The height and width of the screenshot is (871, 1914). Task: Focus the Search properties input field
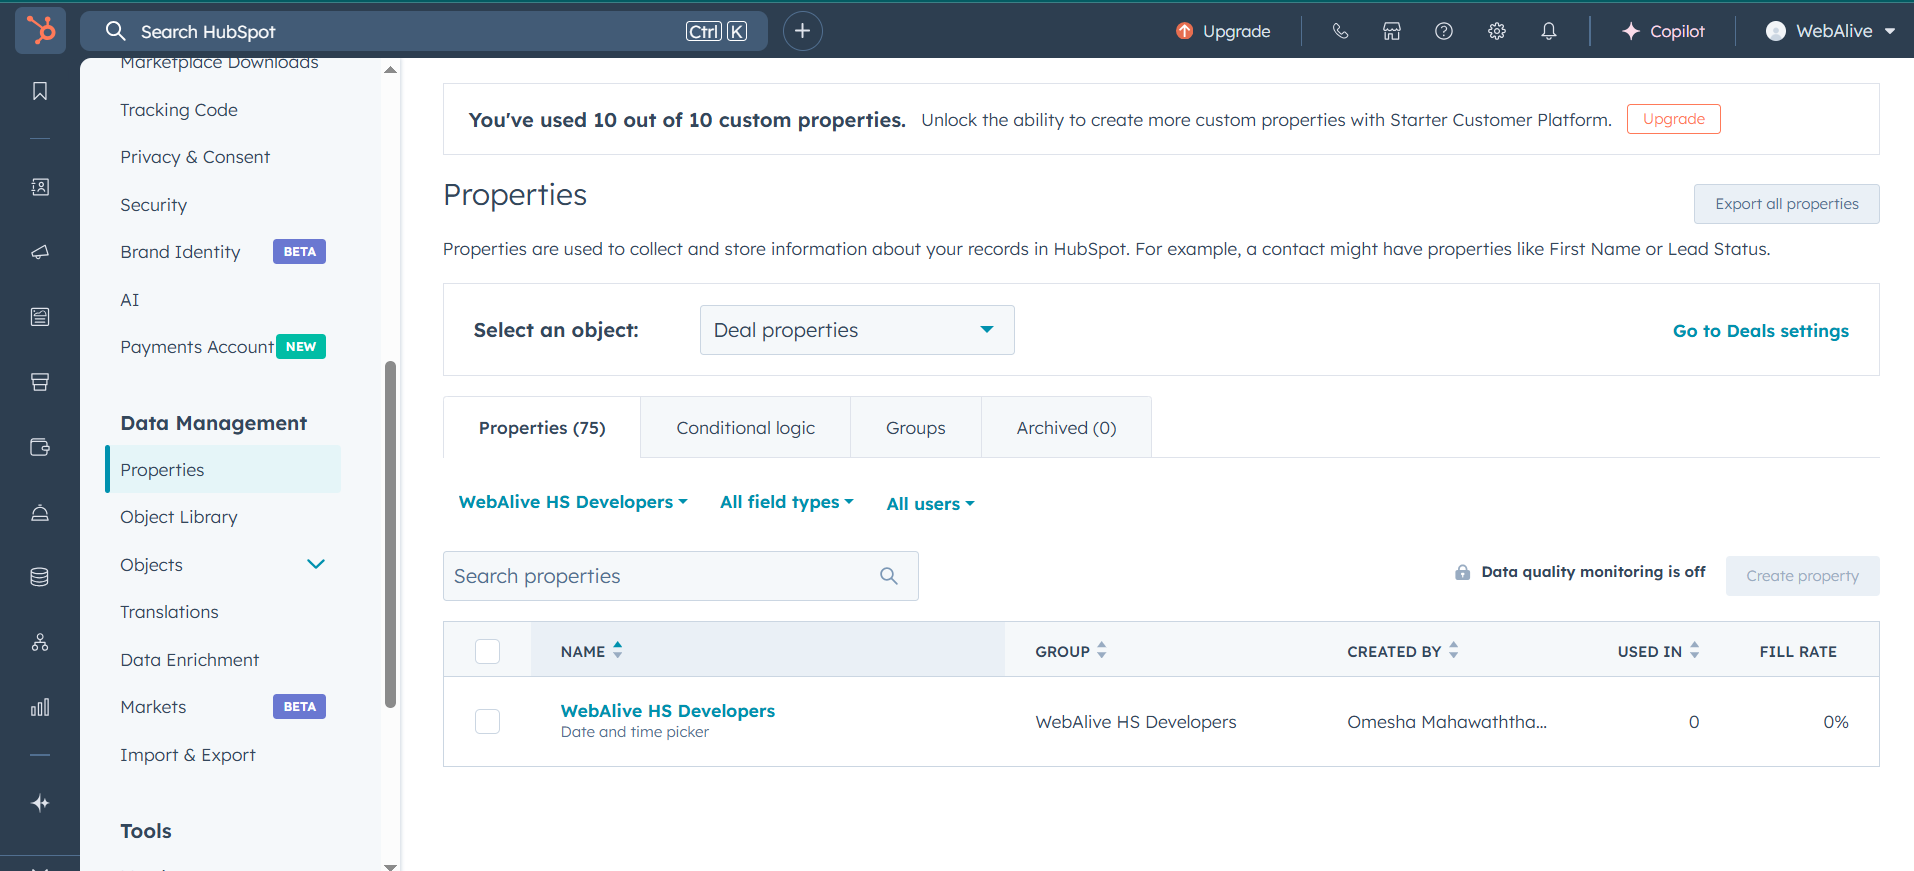680,576
